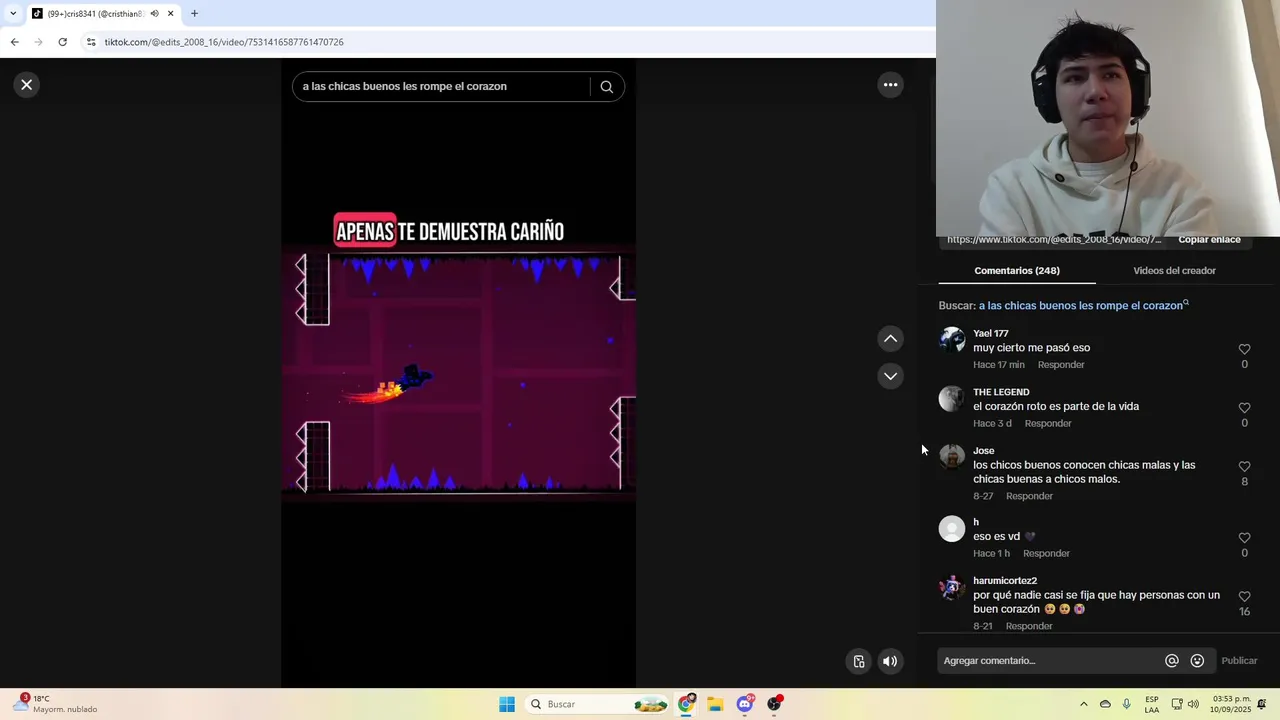Reply to THE LEGEND's comment
The width and height of the screenshot is (1280, 720).
(1048, 424)
